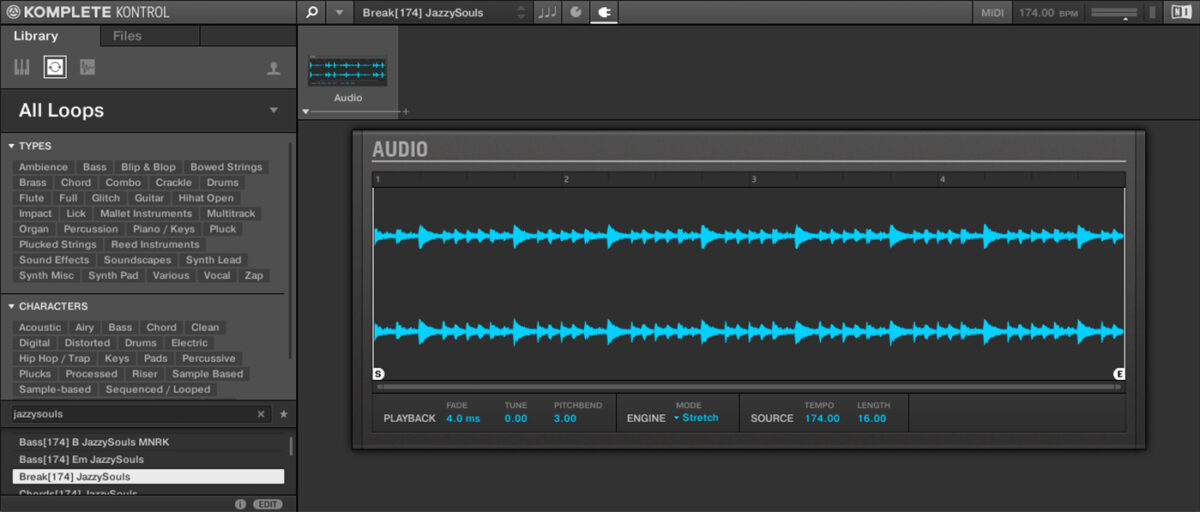Click the E end marker in waveform
Screen dimensions: 1200x512
[1119, 373]
